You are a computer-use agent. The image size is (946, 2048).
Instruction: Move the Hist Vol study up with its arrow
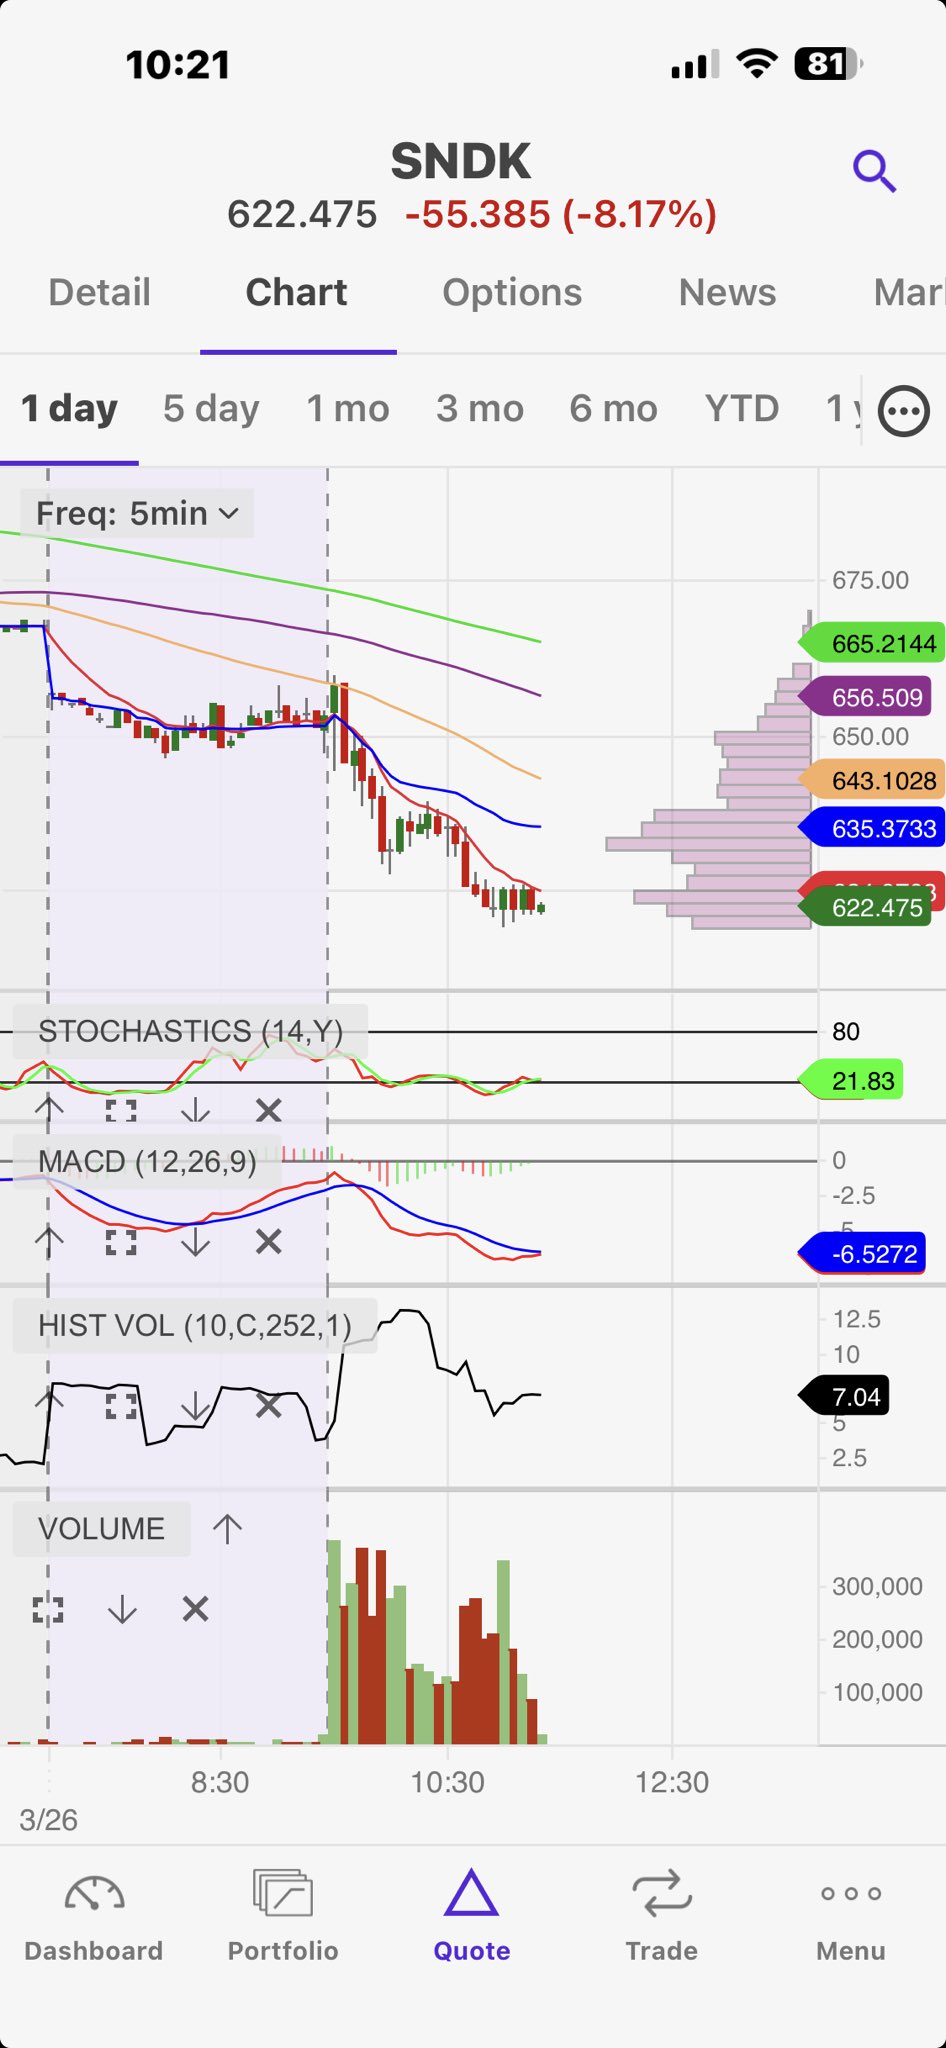click(x=49, y=1406)
